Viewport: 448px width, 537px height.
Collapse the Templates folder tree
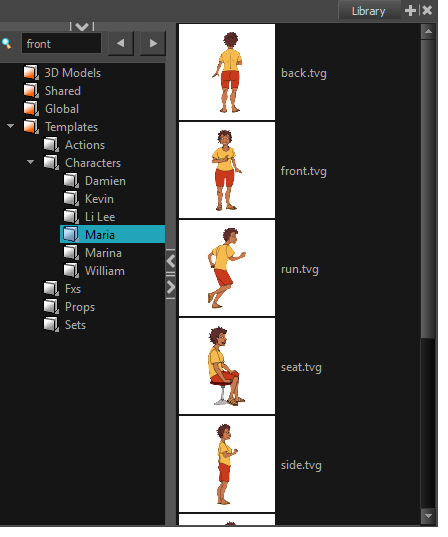[x=11, y=126]
